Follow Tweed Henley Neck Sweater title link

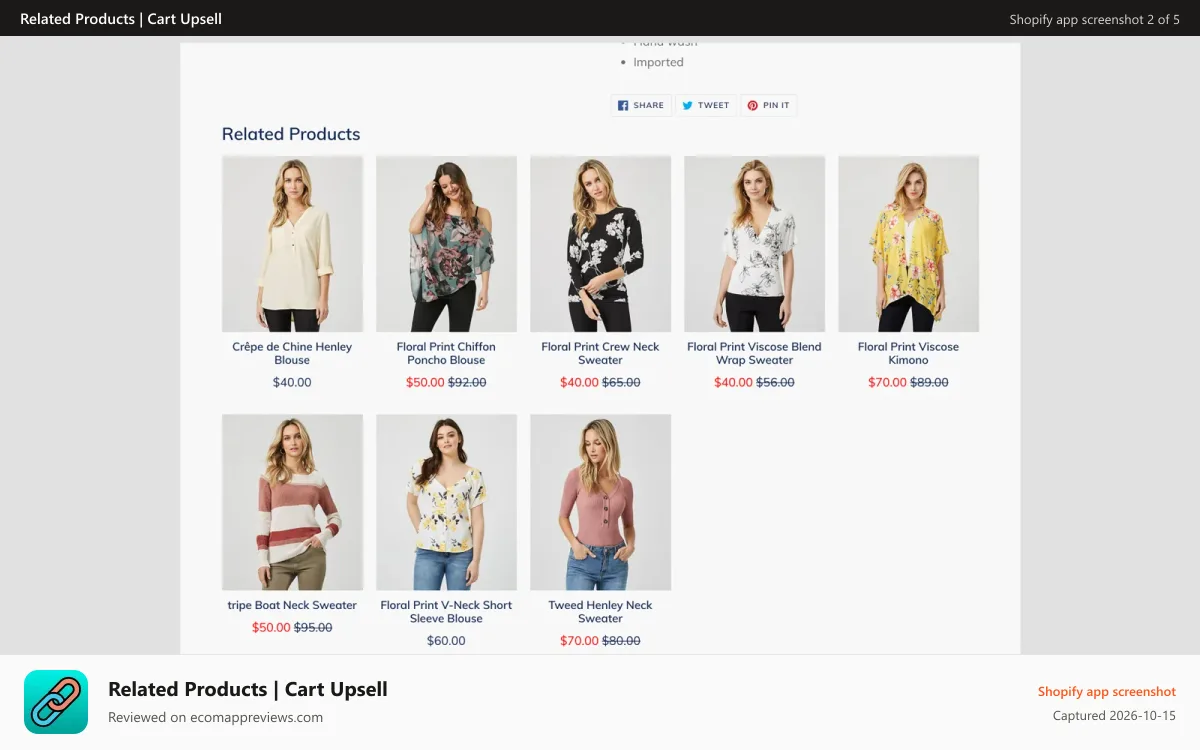(x=600, y=611)
